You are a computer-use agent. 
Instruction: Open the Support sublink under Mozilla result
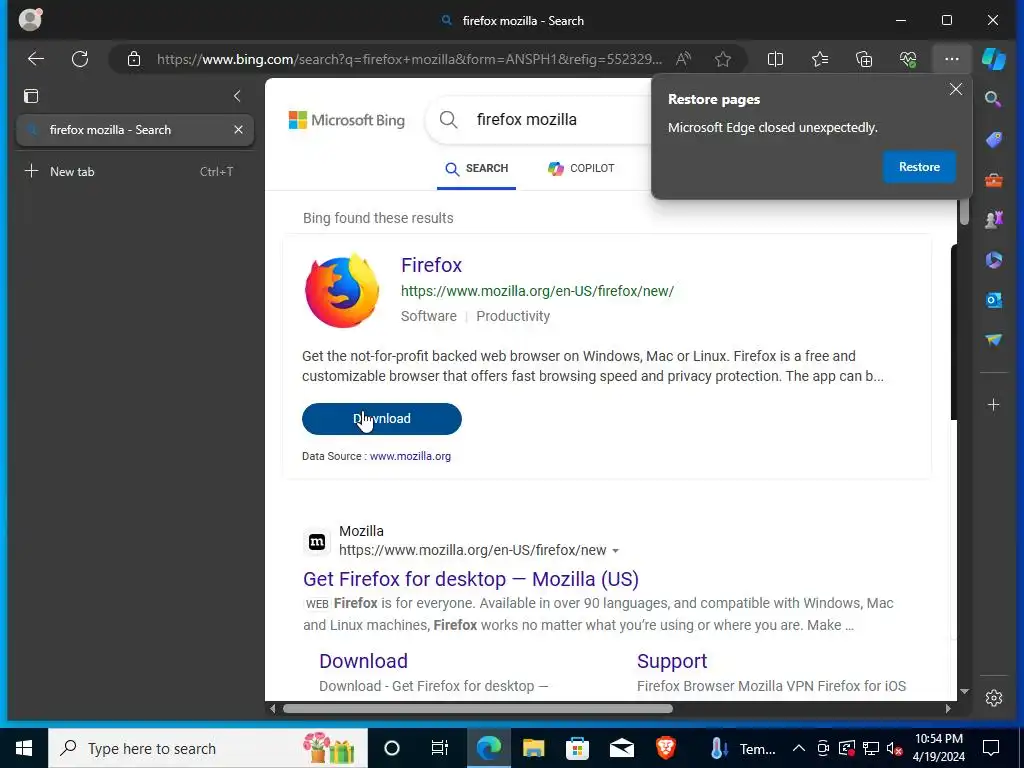click(x=672, y=661)
